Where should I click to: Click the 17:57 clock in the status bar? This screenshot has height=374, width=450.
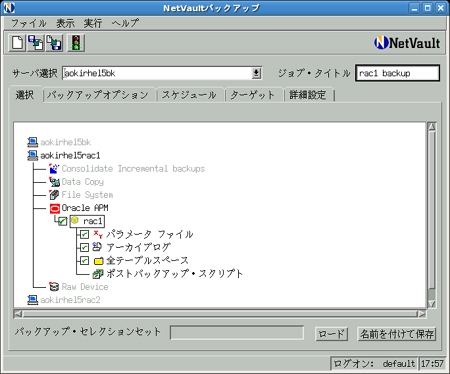(x=432, y=363)
